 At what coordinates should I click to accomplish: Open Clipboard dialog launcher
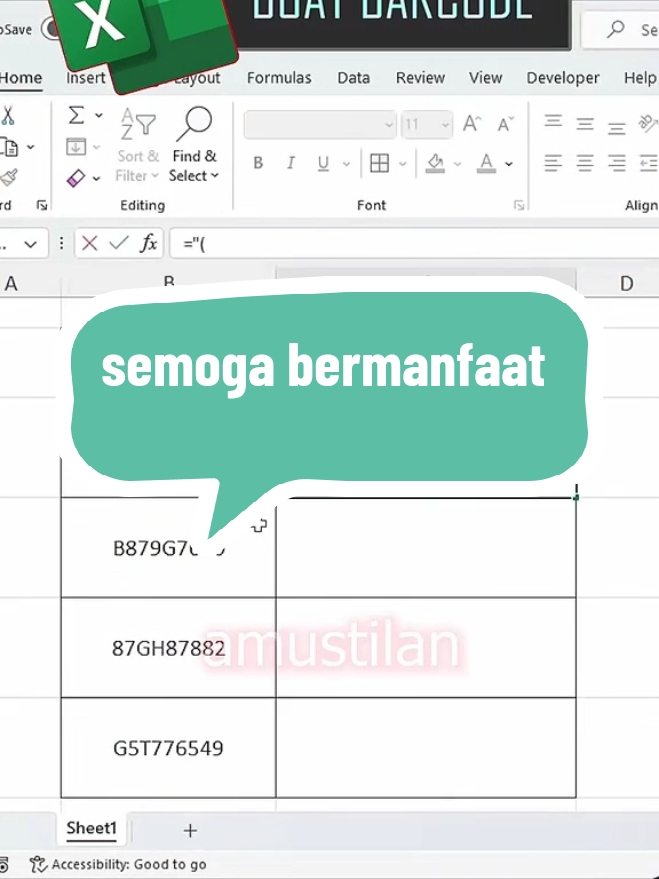(x=42, y=205)
